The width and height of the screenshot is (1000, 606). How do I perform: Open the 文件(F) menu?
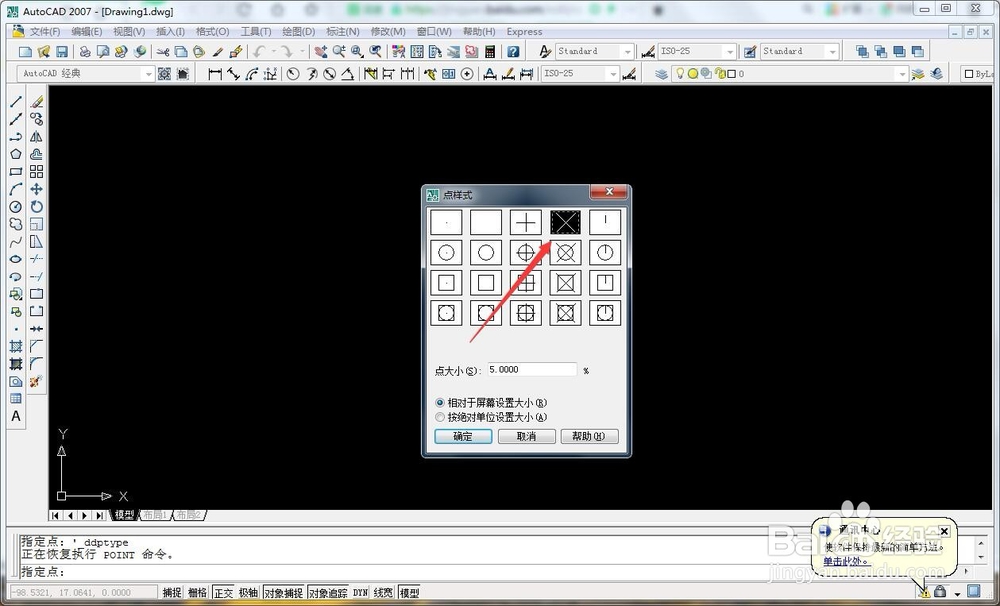coord(45,31)
